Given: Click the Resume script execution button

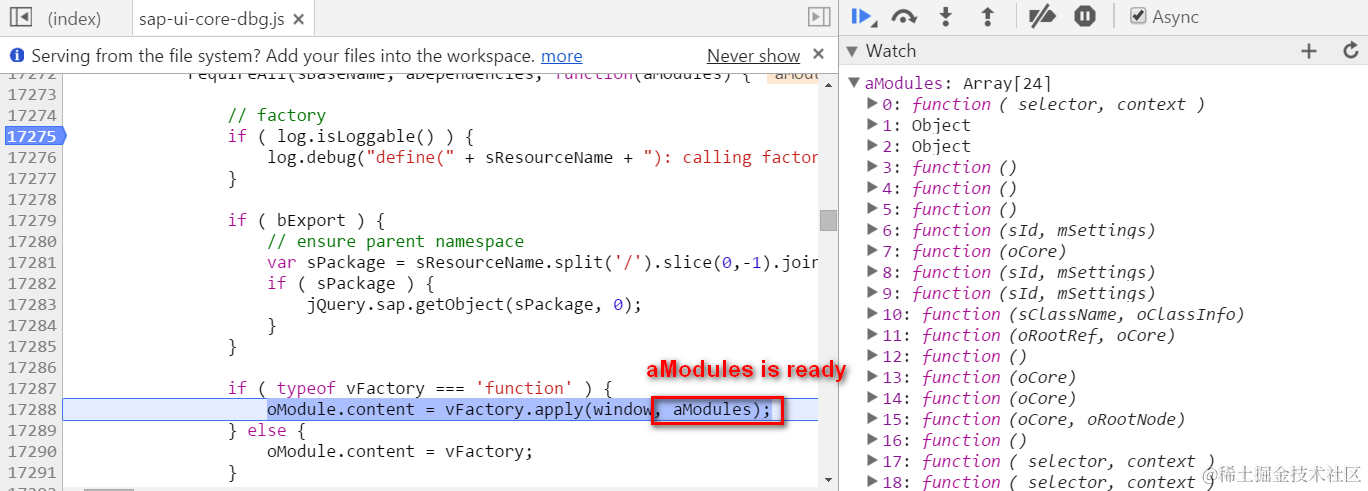Looking at the screenshot, I should point(862,16).
